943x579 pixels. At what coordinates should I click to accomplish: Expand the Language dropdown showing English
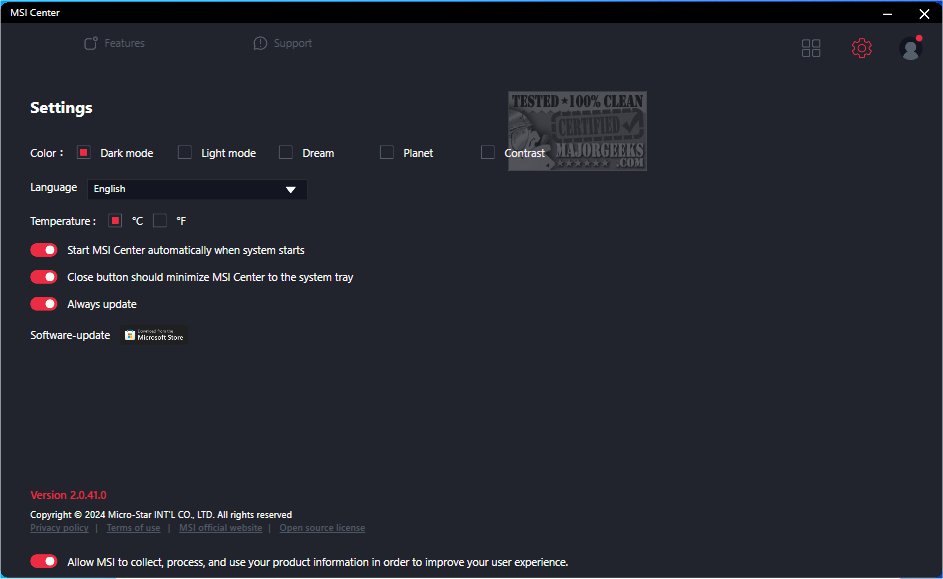tap(197, 189)
